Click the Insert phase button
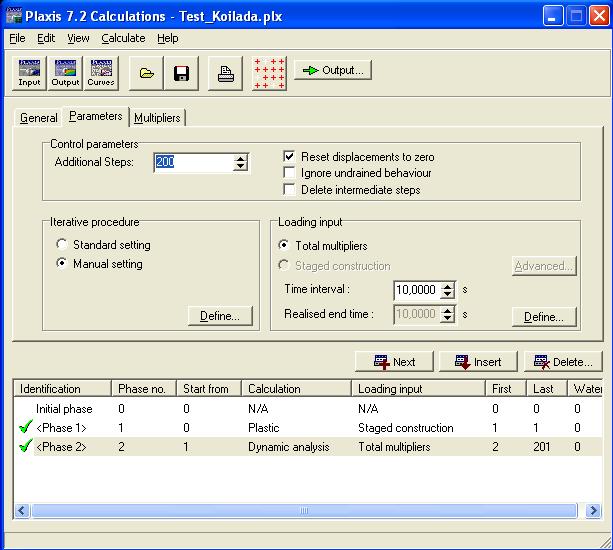Image resolution: width=613 pixels, height=550 pixels. 478,362
